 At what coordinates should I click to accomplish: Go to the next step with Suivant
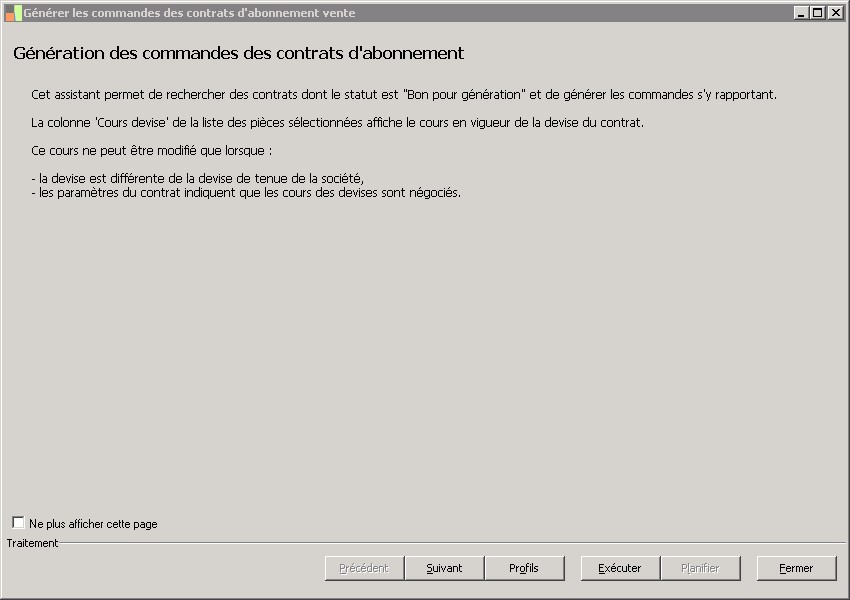coord(444,568)
